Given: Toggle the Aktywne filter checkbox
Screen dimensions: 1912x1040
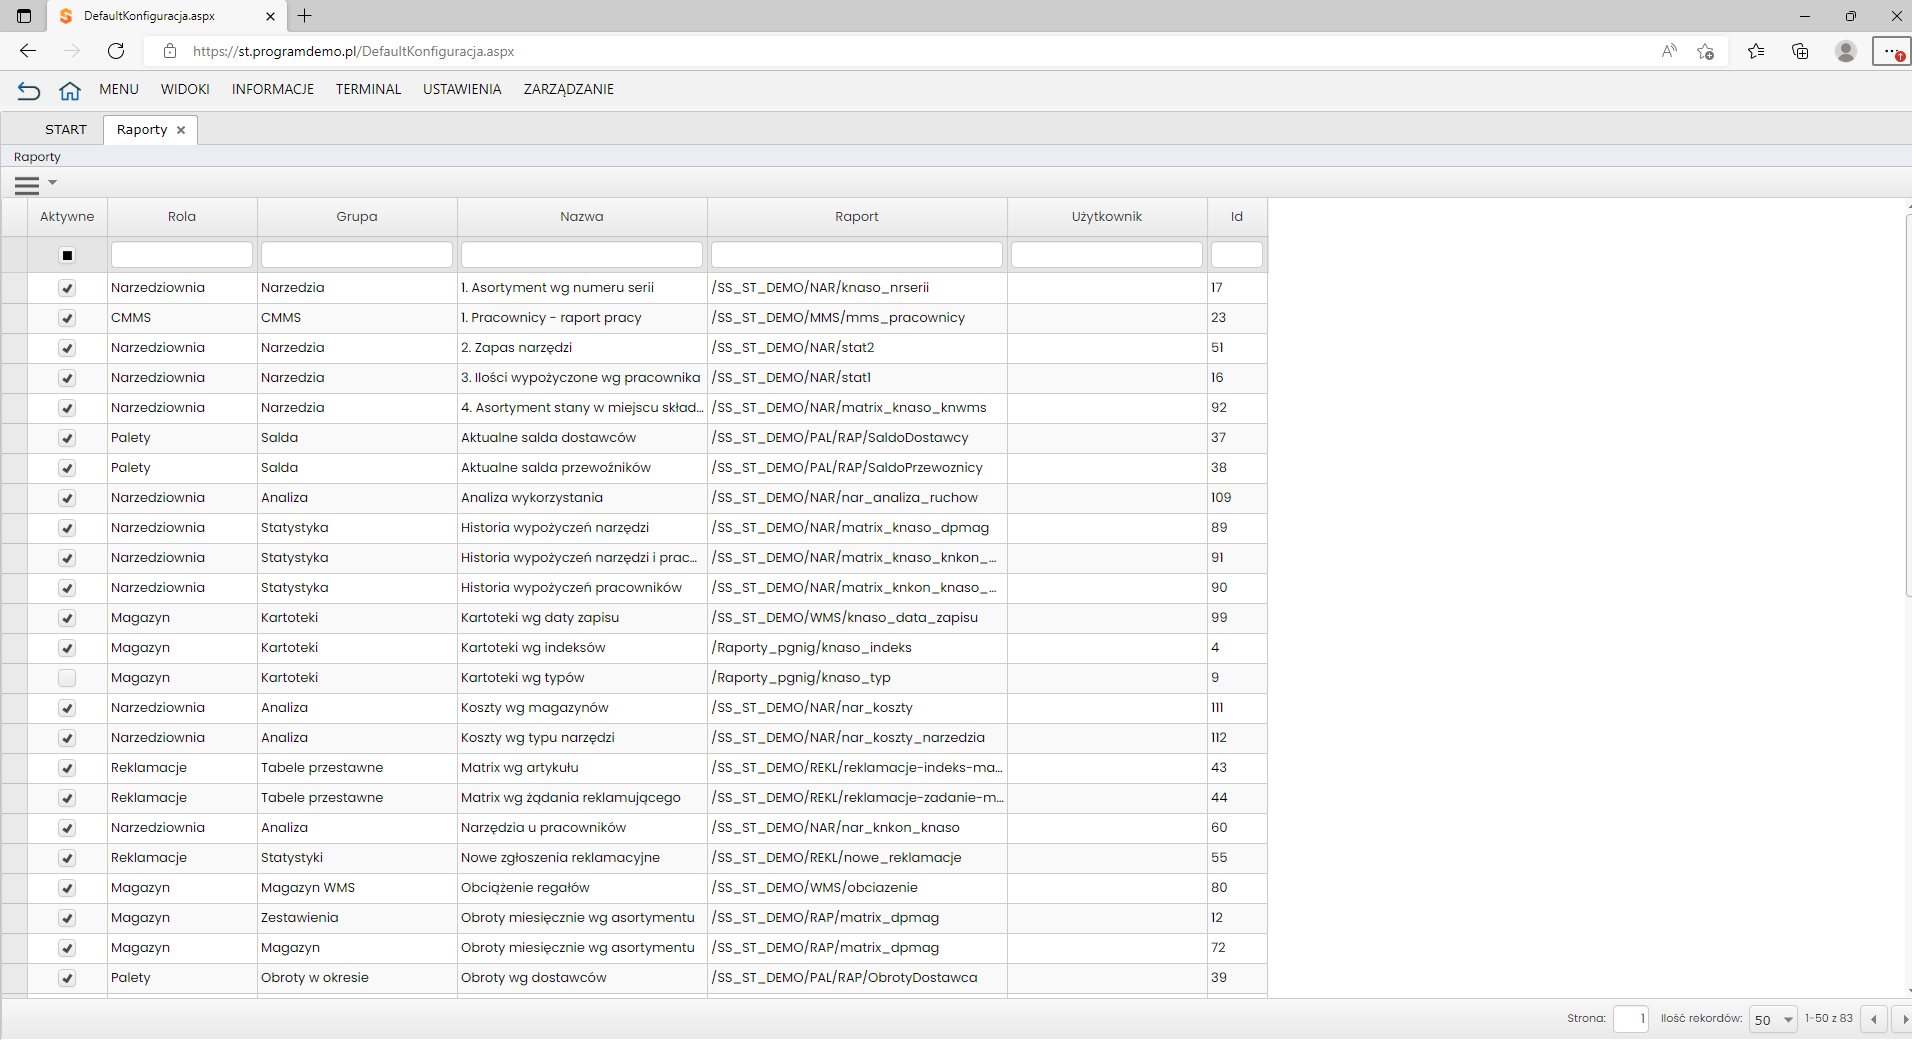Looking at the screenshot, I should click(x=67, y=255).
